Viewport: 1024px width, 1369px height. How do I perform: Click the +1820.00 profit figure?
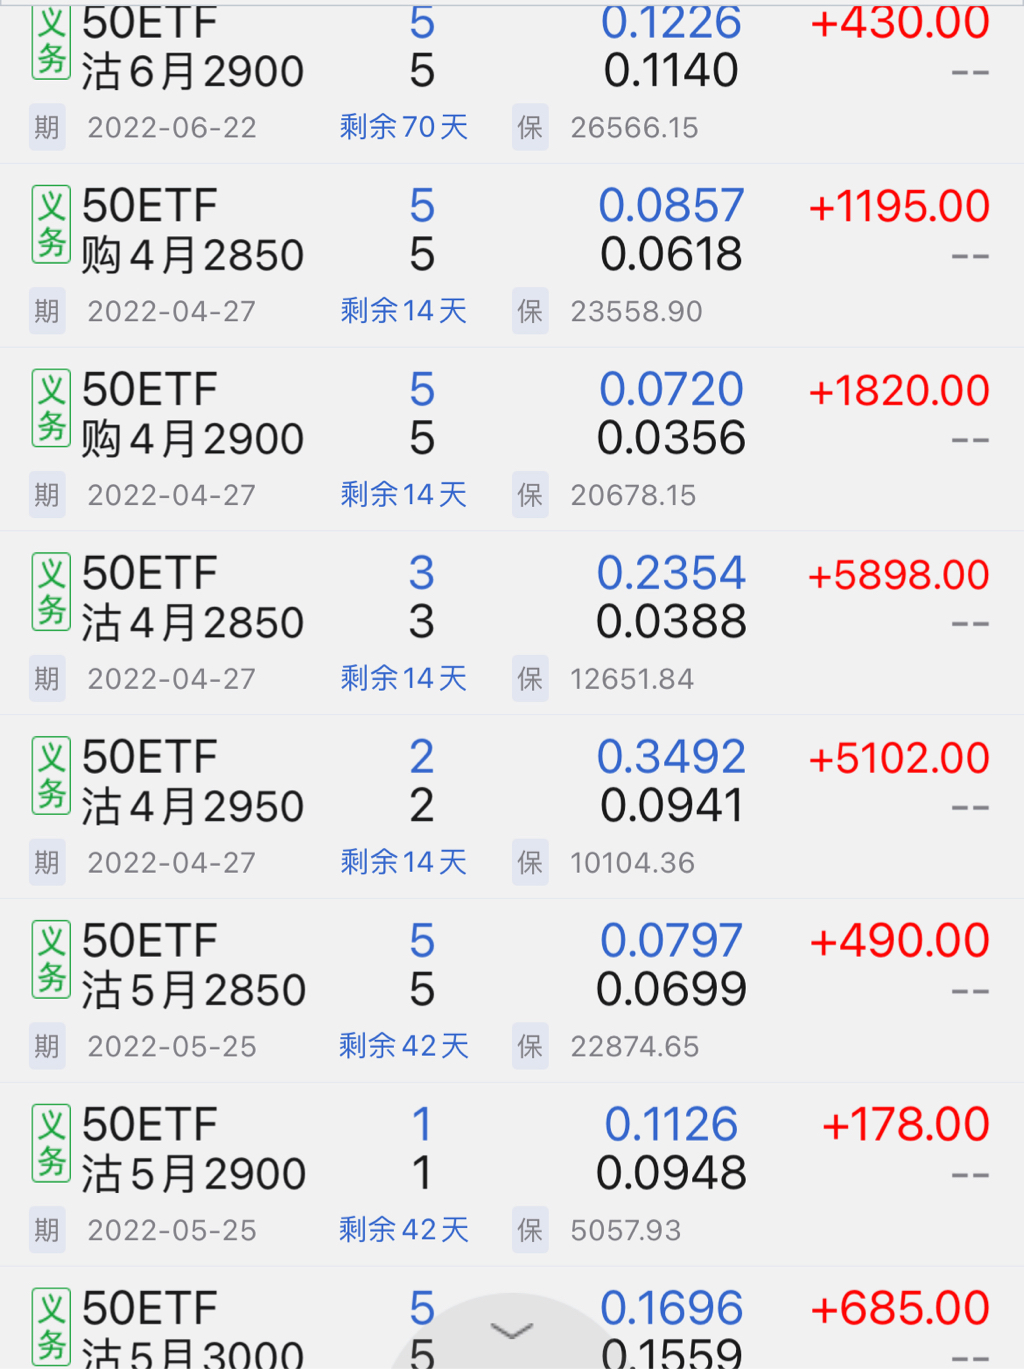[898, 391]
